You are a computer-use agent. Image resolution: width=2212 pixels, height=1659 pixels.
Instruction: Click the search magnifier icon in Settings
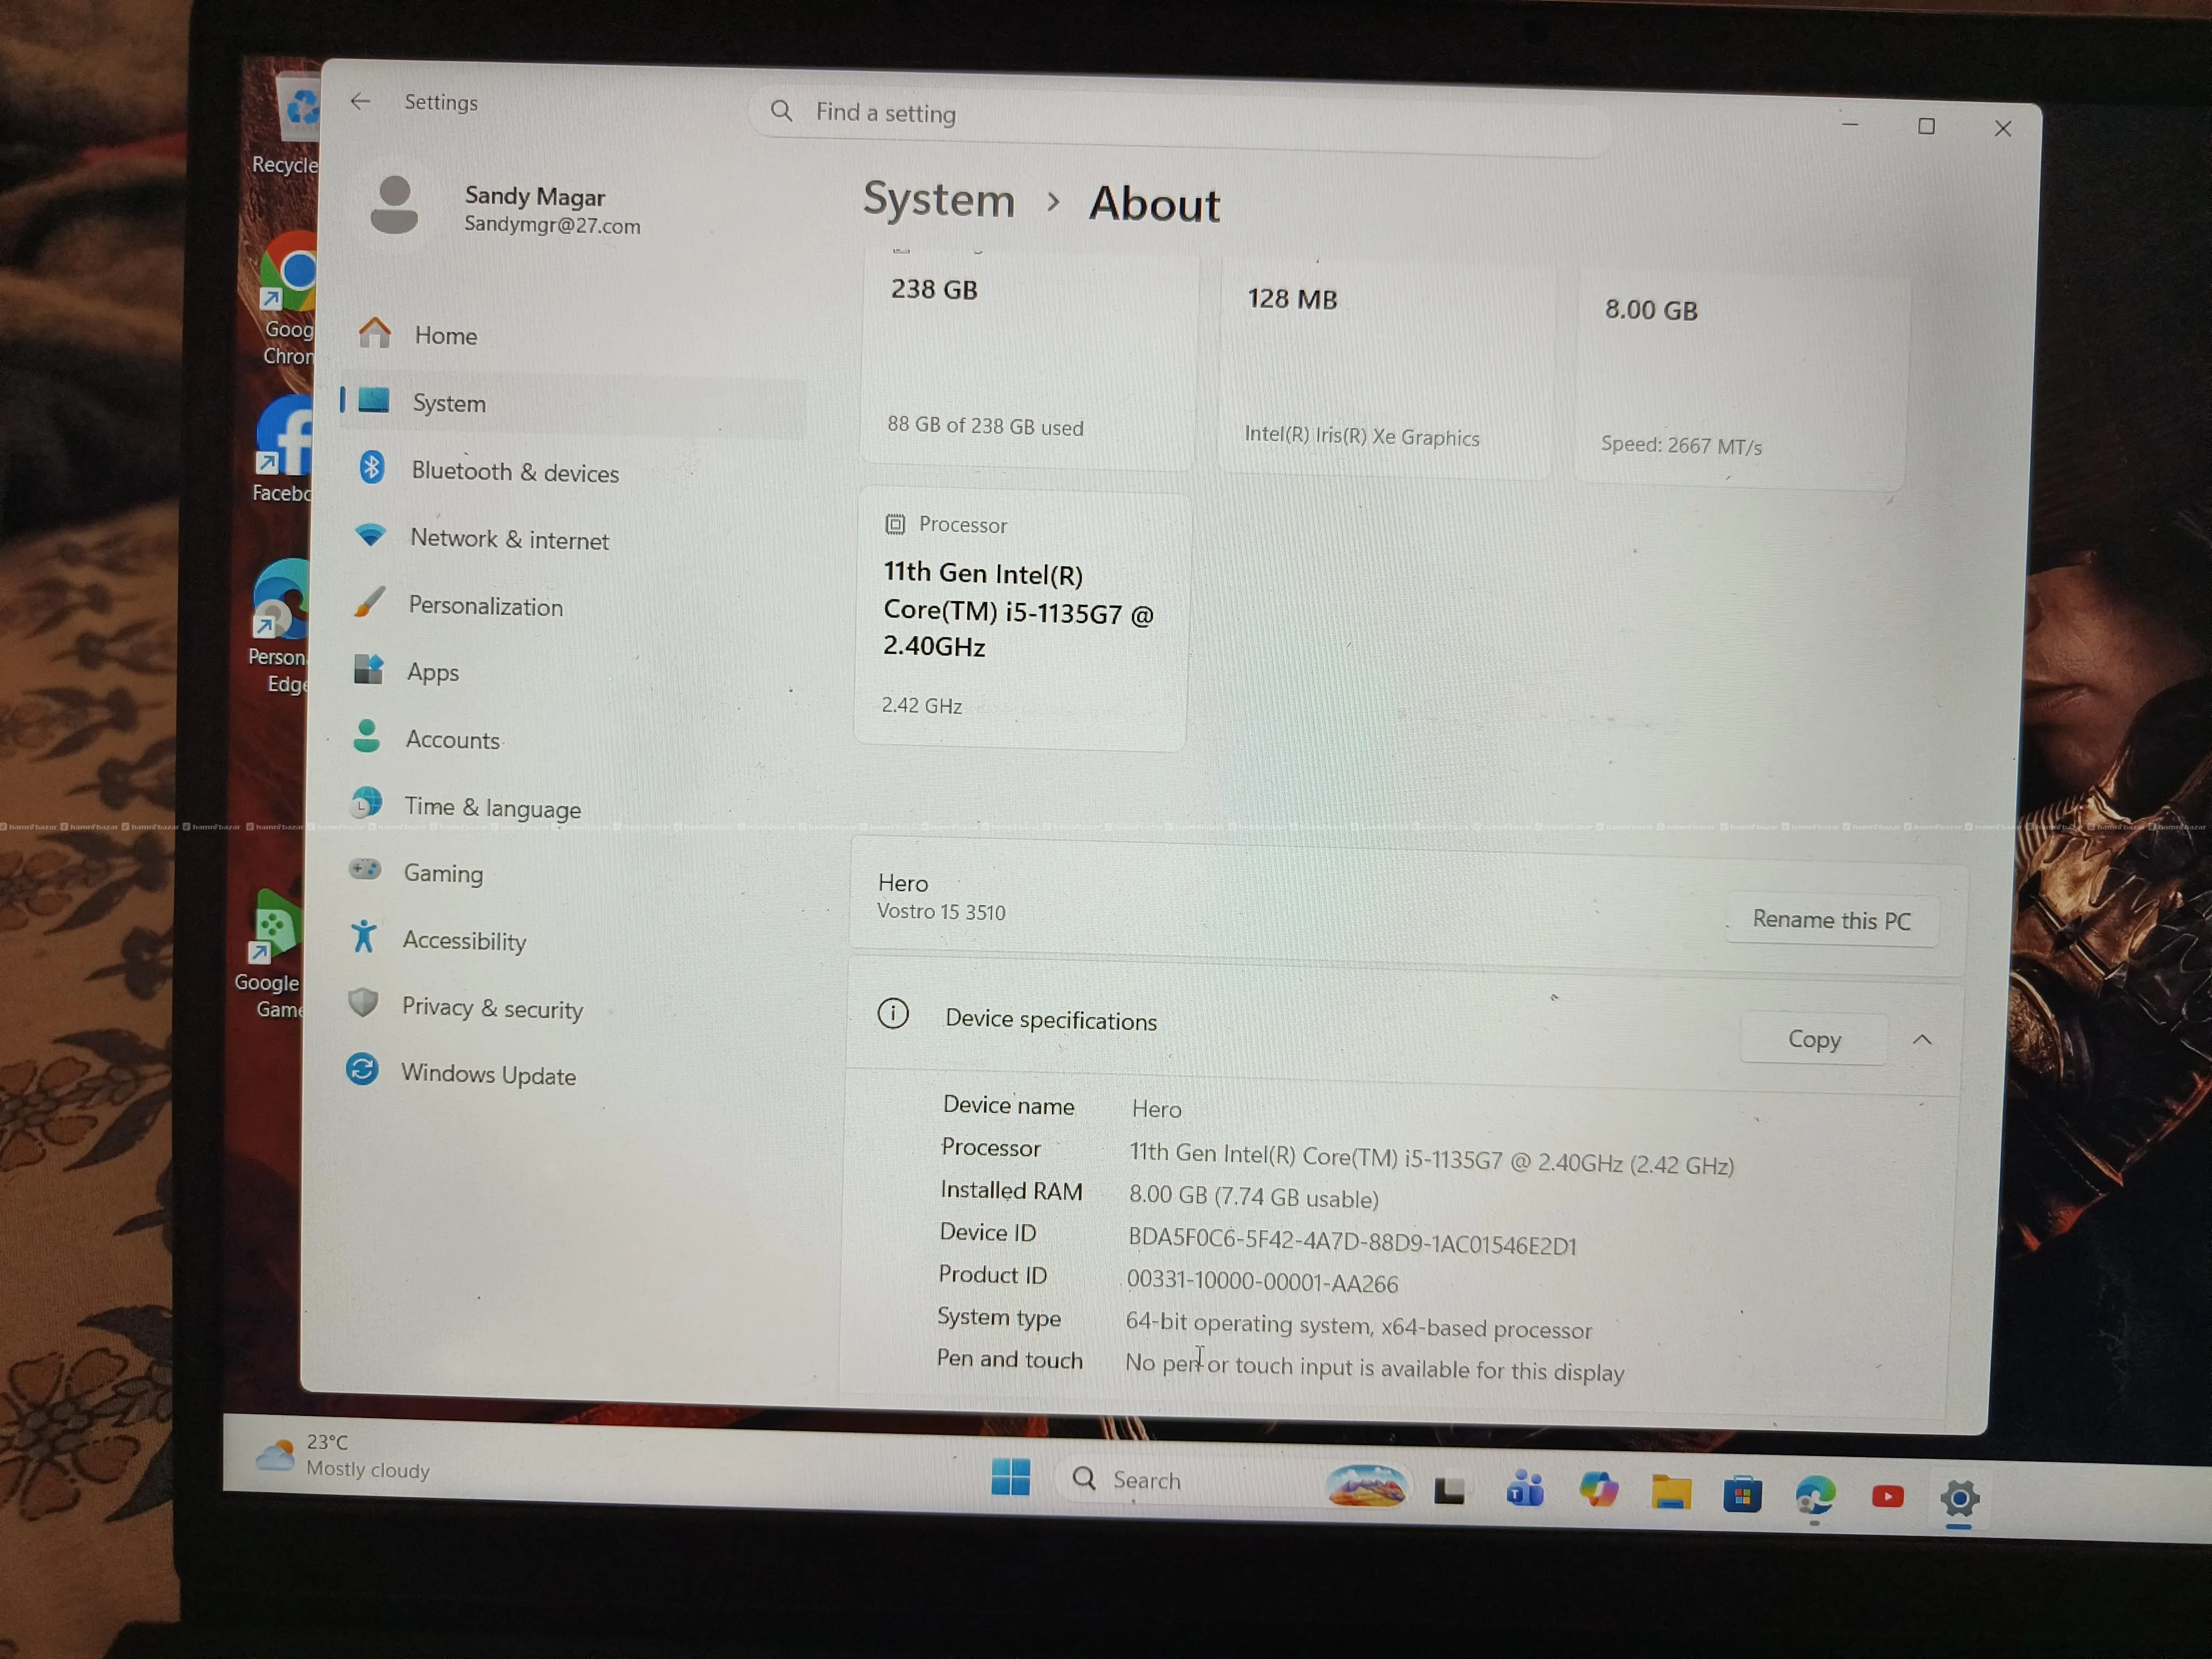click(781, 111)
